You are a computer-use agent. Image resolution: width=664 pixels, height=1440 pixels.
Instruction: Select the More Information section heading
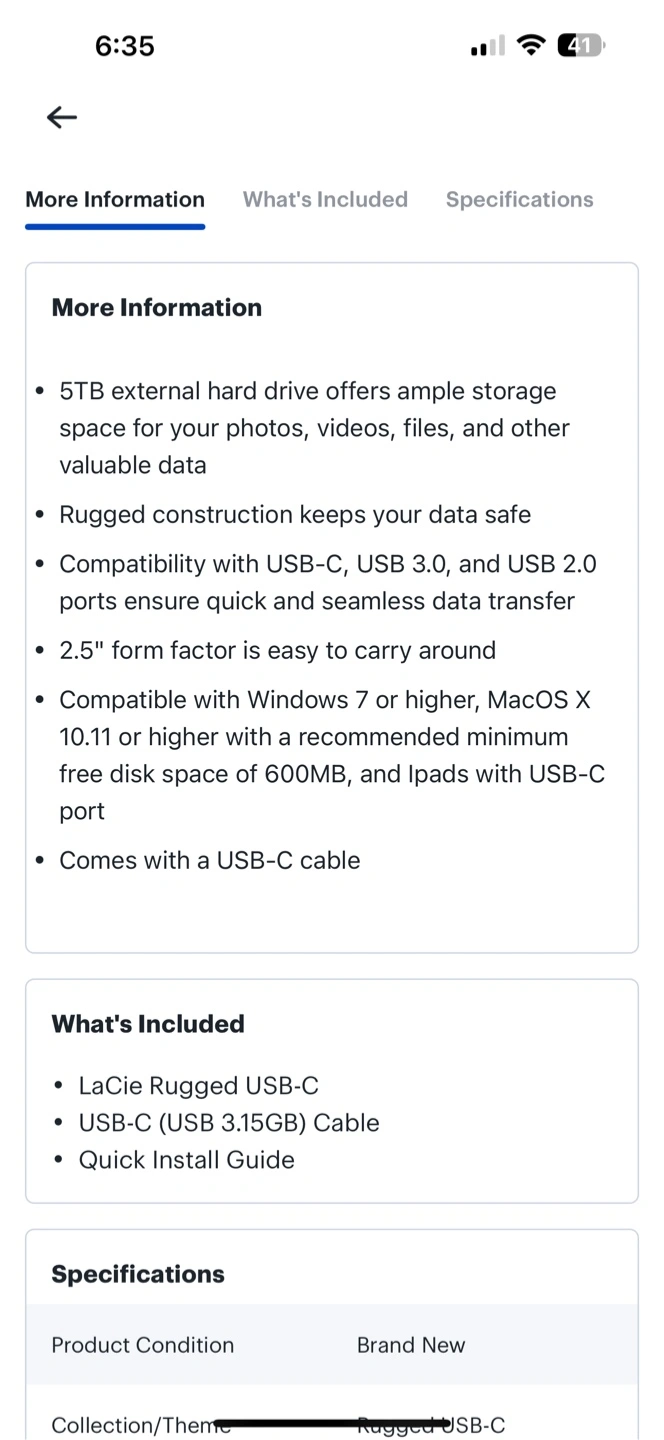tap(157, 307)
